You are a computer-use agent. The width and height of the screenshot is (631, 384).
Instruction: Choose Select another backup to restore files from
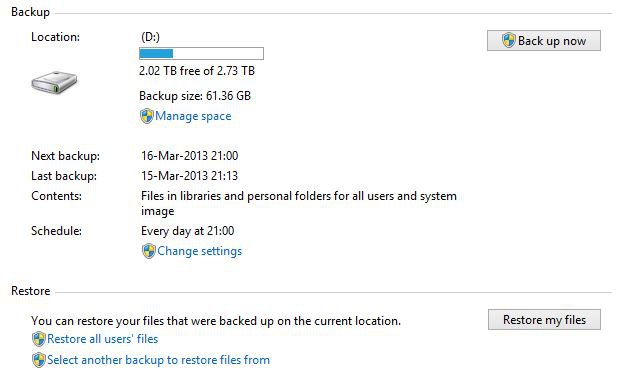click(x=159, y=360)
